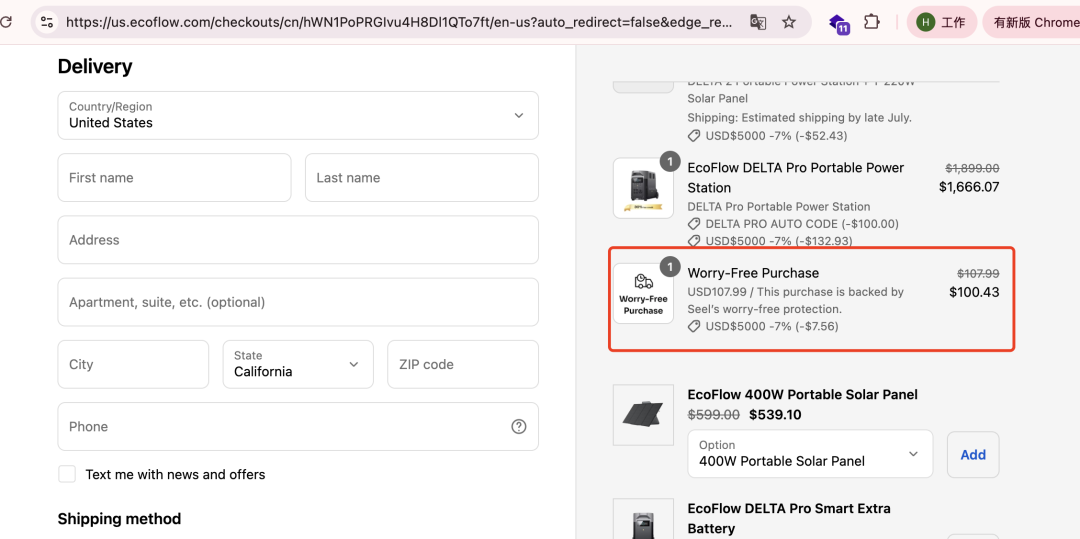Click the ZIP code field
The width and height of the screenshot is (1080, 539).
click(x=462, y=364)
